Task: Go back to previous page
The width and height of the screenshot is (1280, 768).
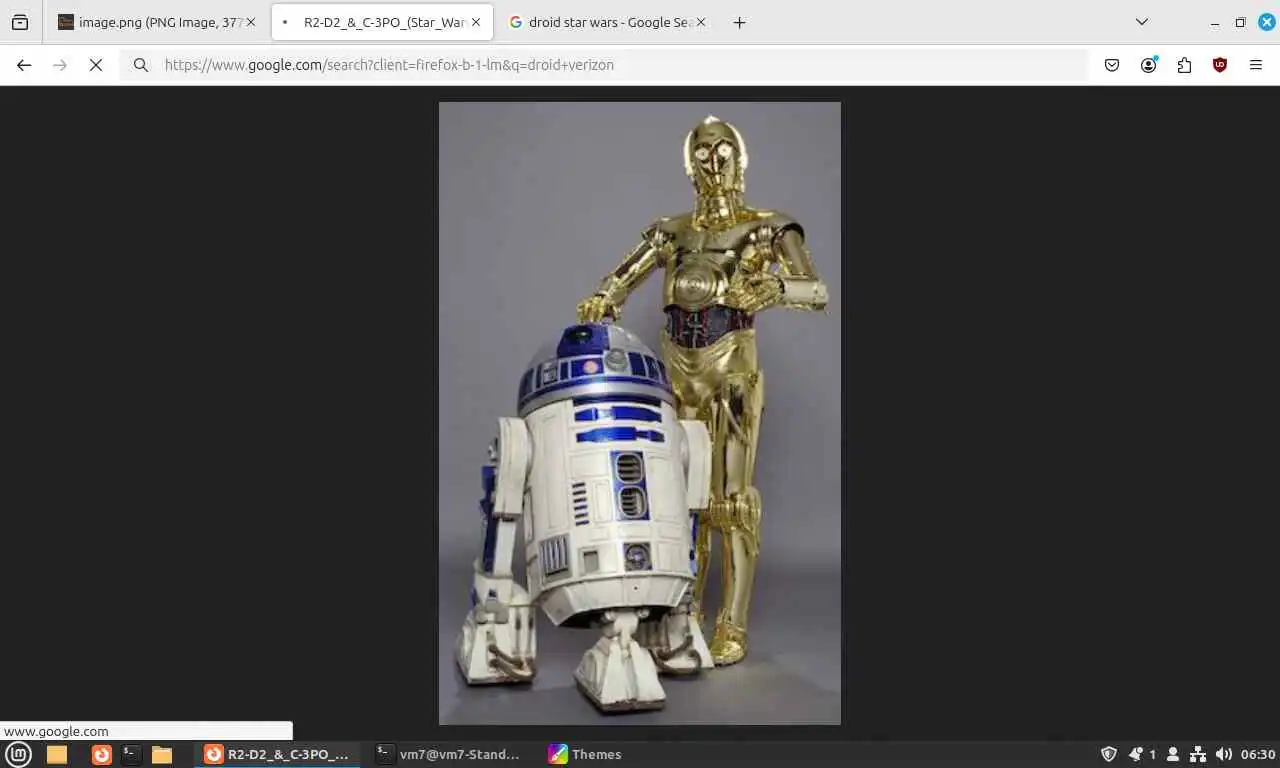Action: [24, 65]
